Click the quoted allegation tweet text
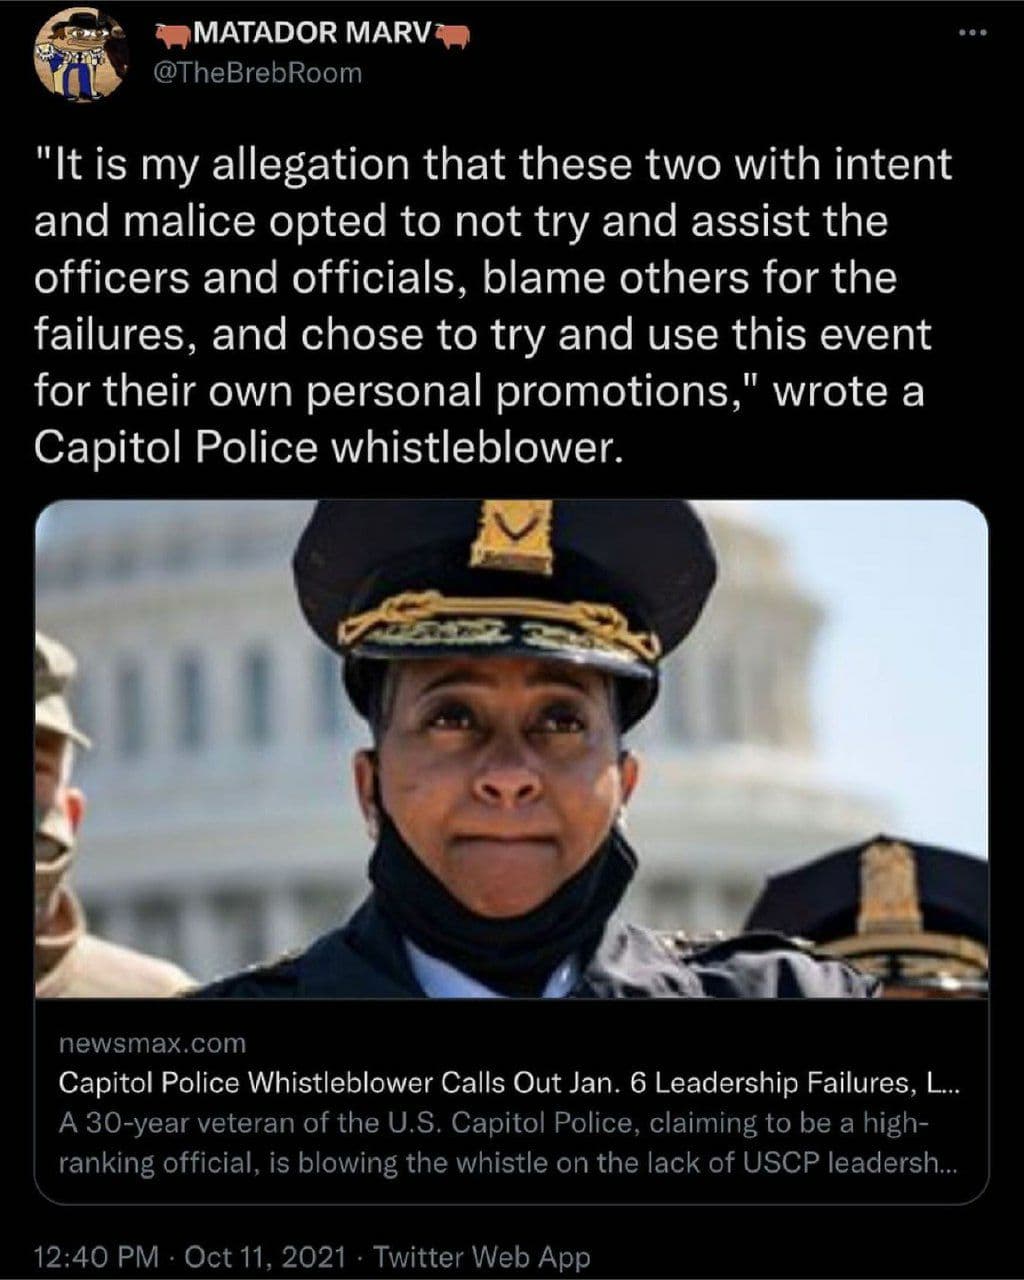1024x1280 pixels. point(493,308)
